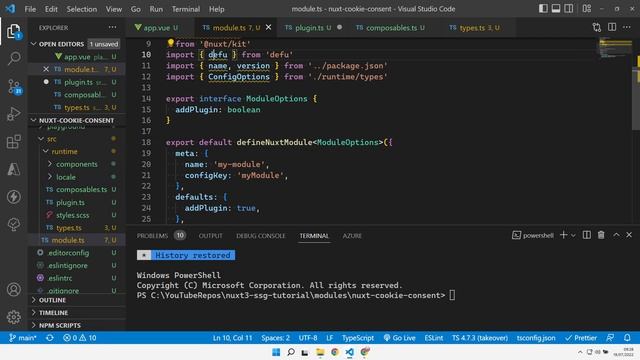This screenshot has height=360, width=640.
Task: Show the Output panel tab
Action: pos(211,236)
